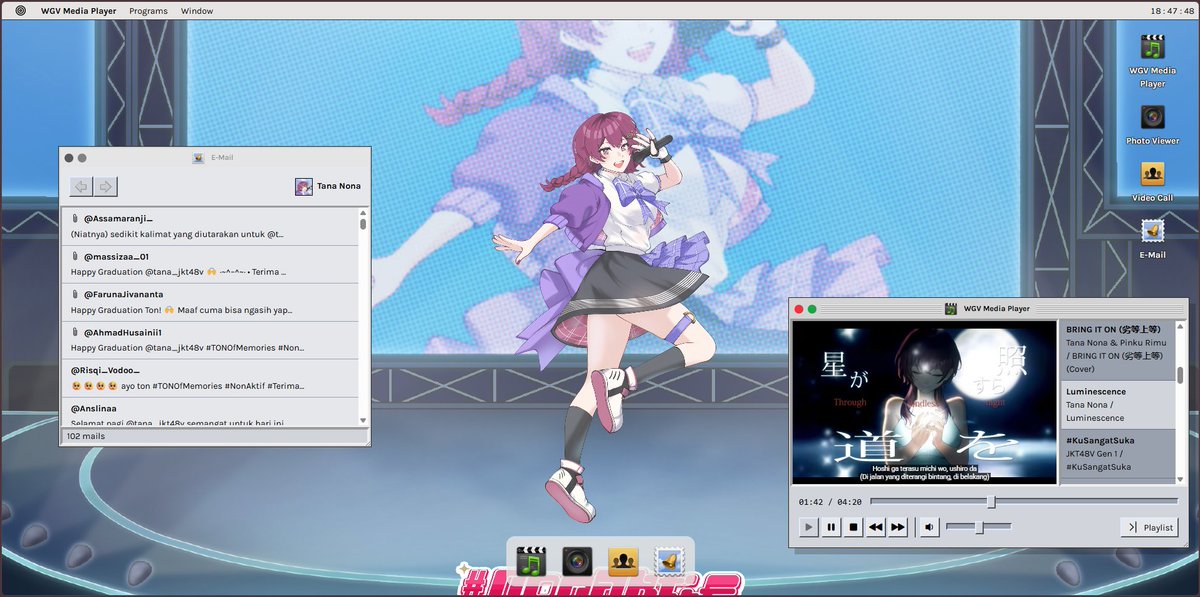The image size is (1200, 597).
Task: Select #KuSangatSuka playlist entry
Action: pos(1117,454)
